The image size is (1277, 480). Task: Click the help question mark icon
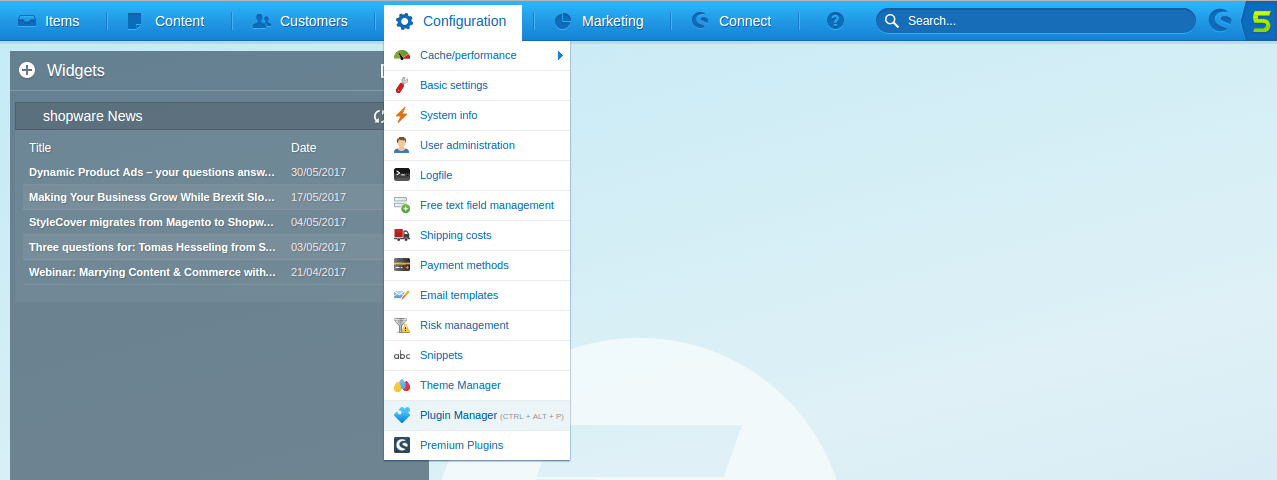836,20
